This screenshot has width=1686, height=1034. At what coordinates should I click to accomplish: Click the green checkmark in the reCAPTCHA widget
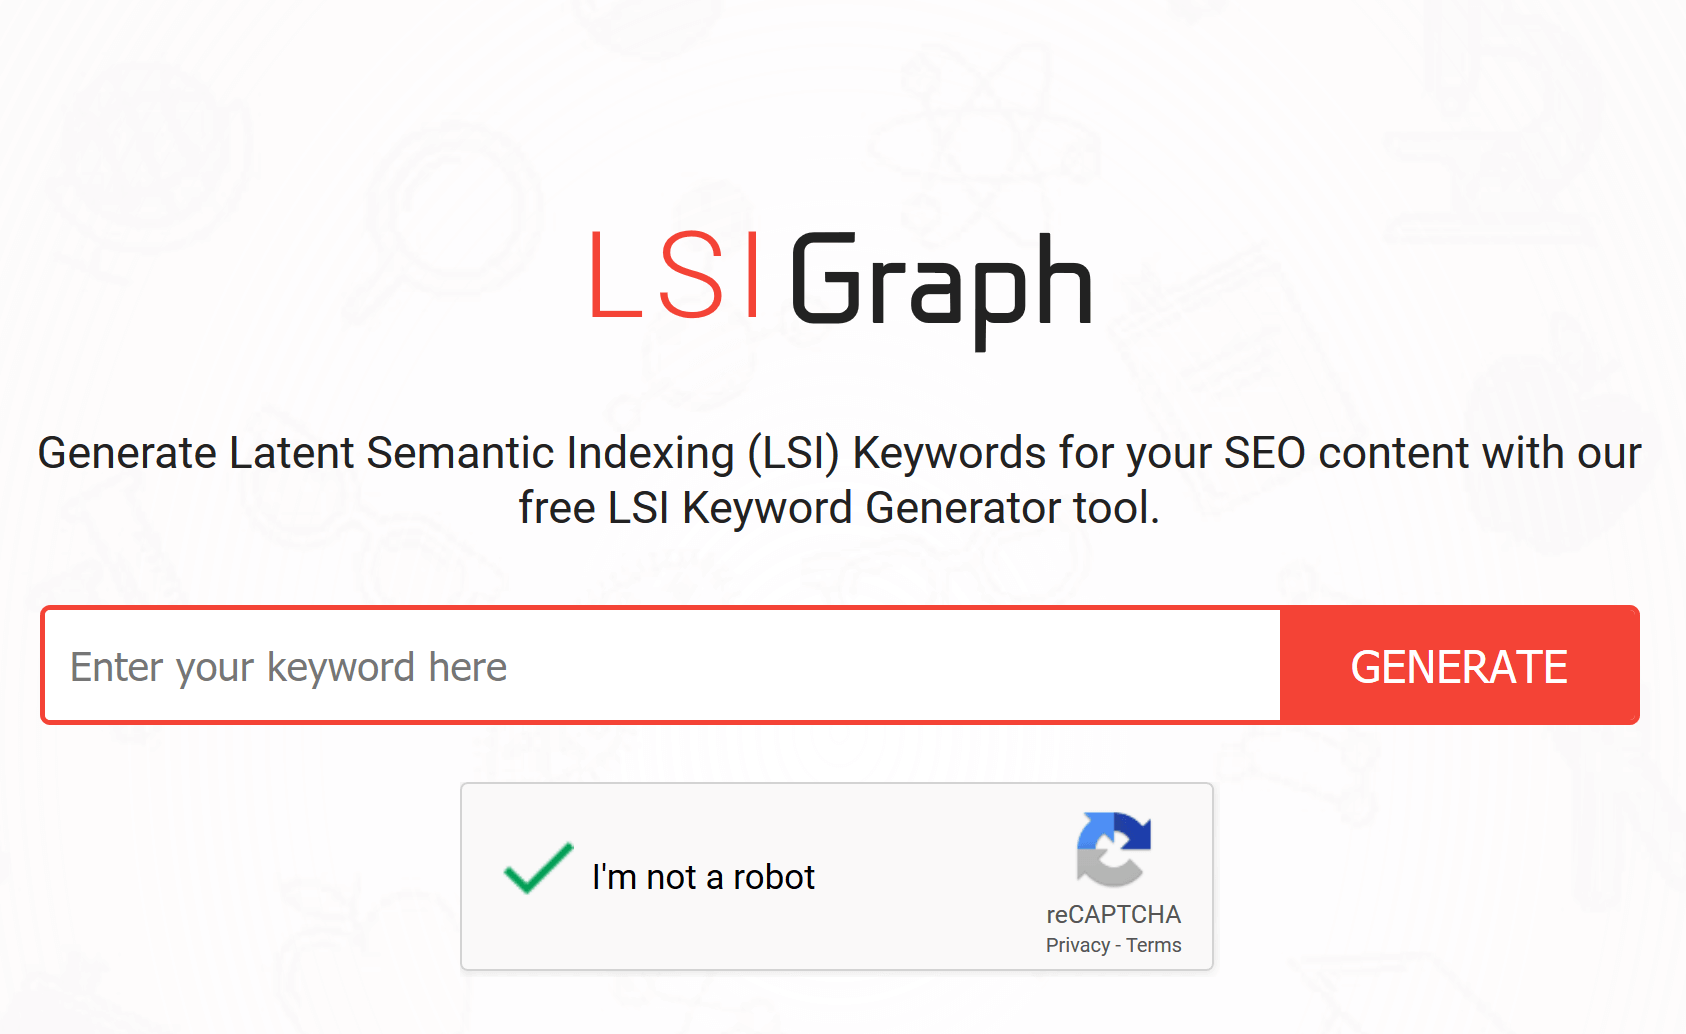(537, 872)
